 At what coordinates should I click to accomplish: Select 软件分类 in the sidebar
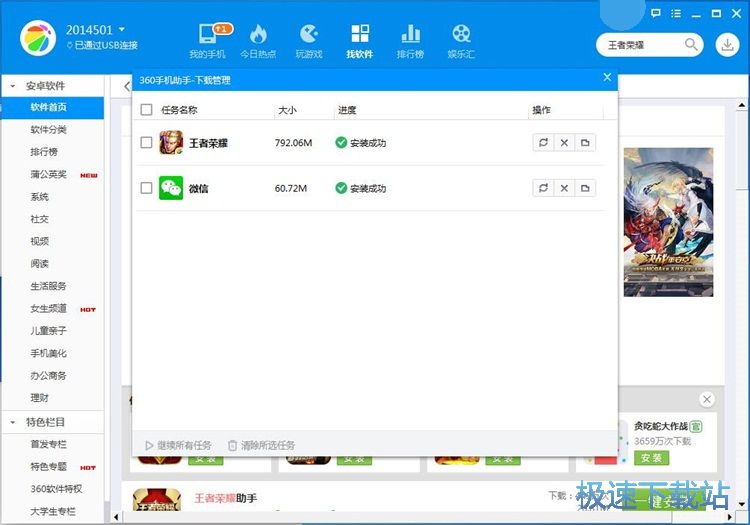(x=49, y=129)
